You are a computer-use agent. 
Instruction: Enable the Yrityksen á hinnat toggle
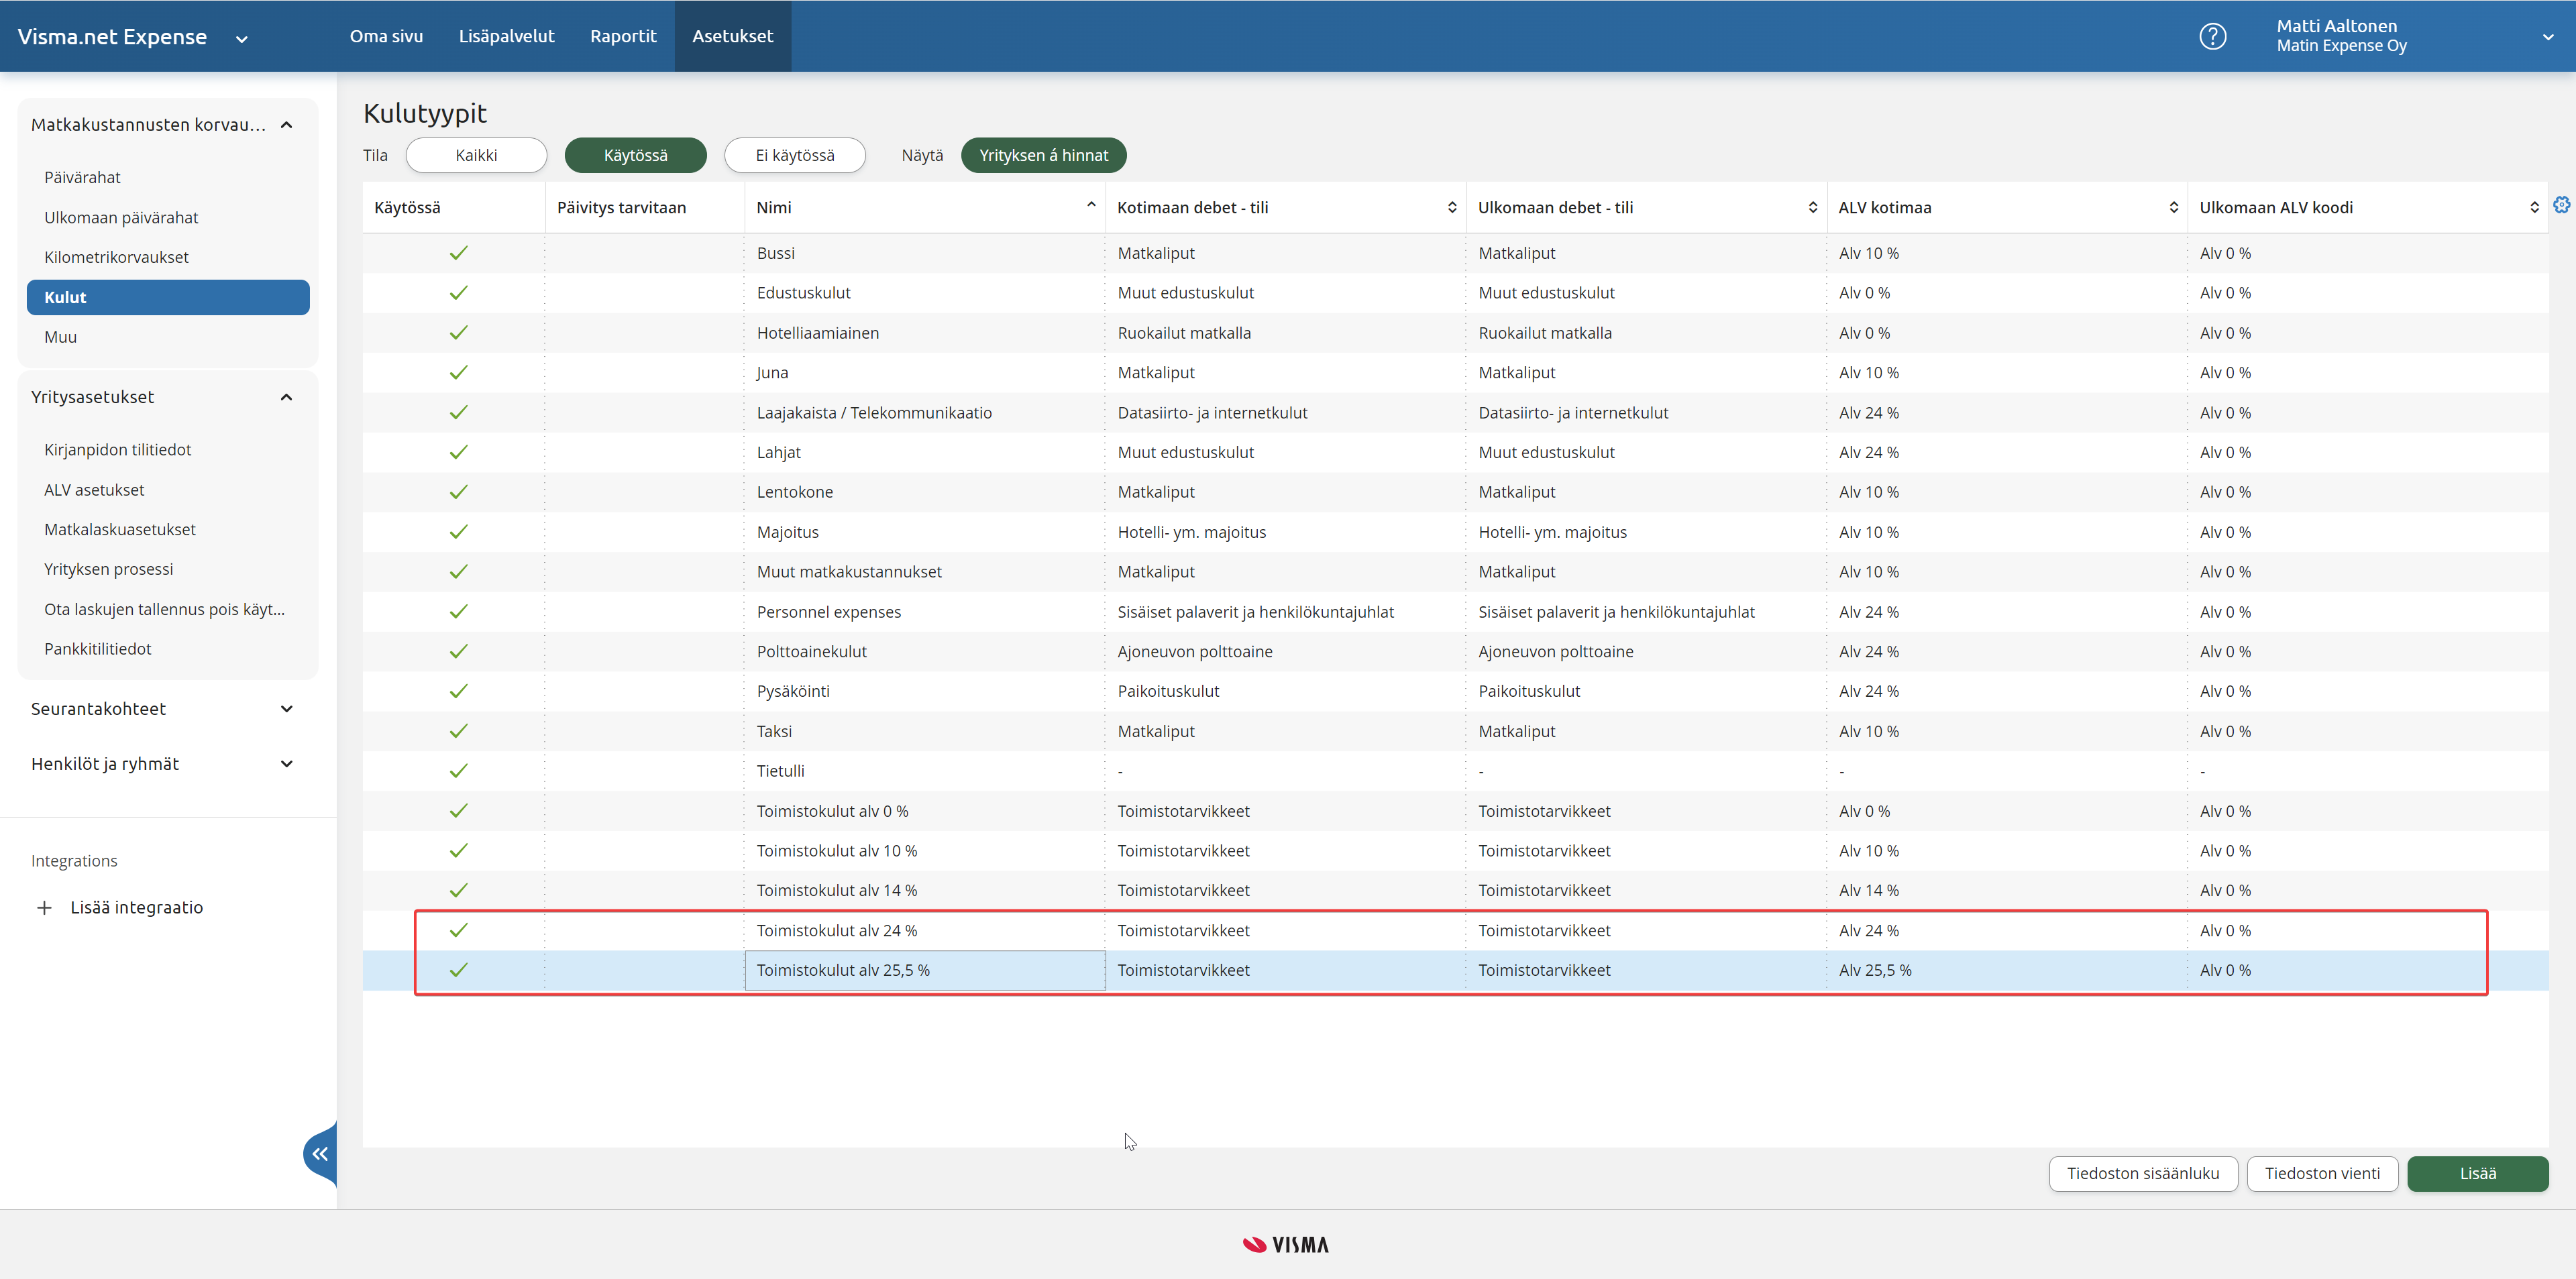click(1043, 155)
